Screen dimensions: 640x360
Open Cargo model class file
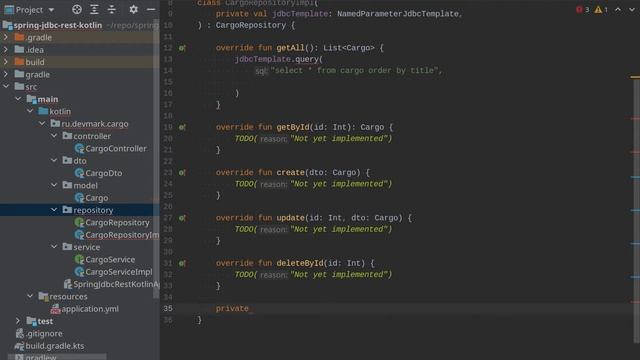[x=97, y=198]
